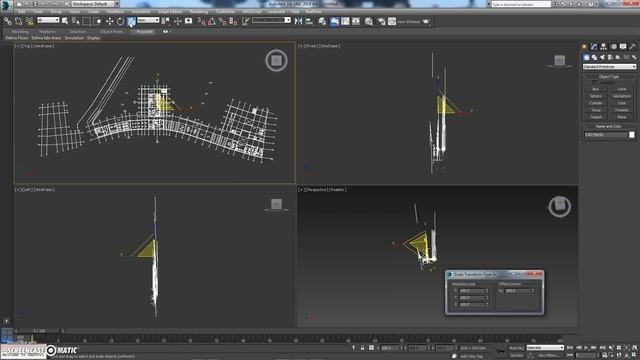Open the Edit menu
Screen dimensions: 640x360
pos(21,12)
